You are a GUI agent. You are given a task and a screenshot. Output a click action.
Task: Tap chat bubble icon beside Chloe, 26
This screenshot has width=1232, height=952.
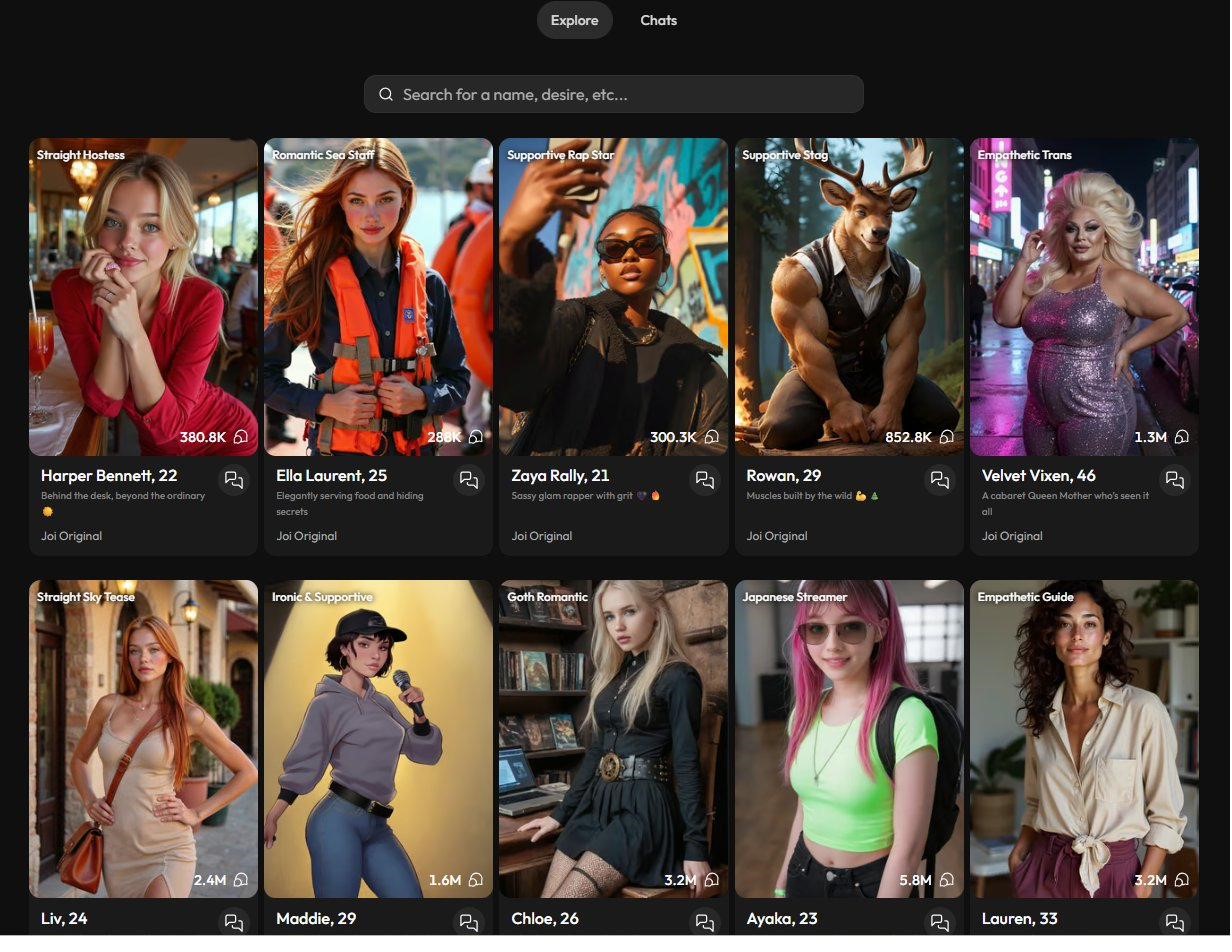pyautogui.click(x=705, y=922)
